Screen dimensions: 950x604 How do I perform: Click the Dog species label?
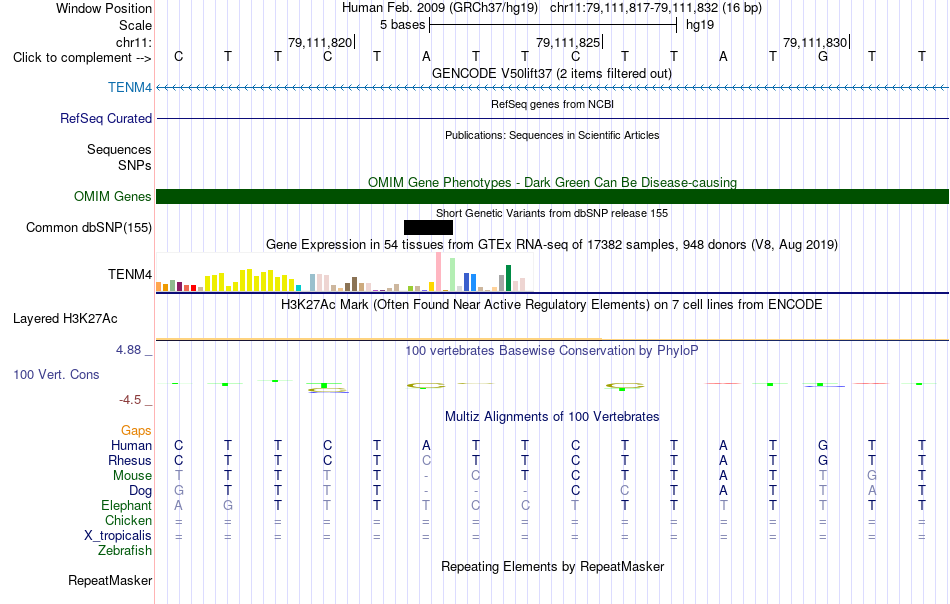[140, 490]
